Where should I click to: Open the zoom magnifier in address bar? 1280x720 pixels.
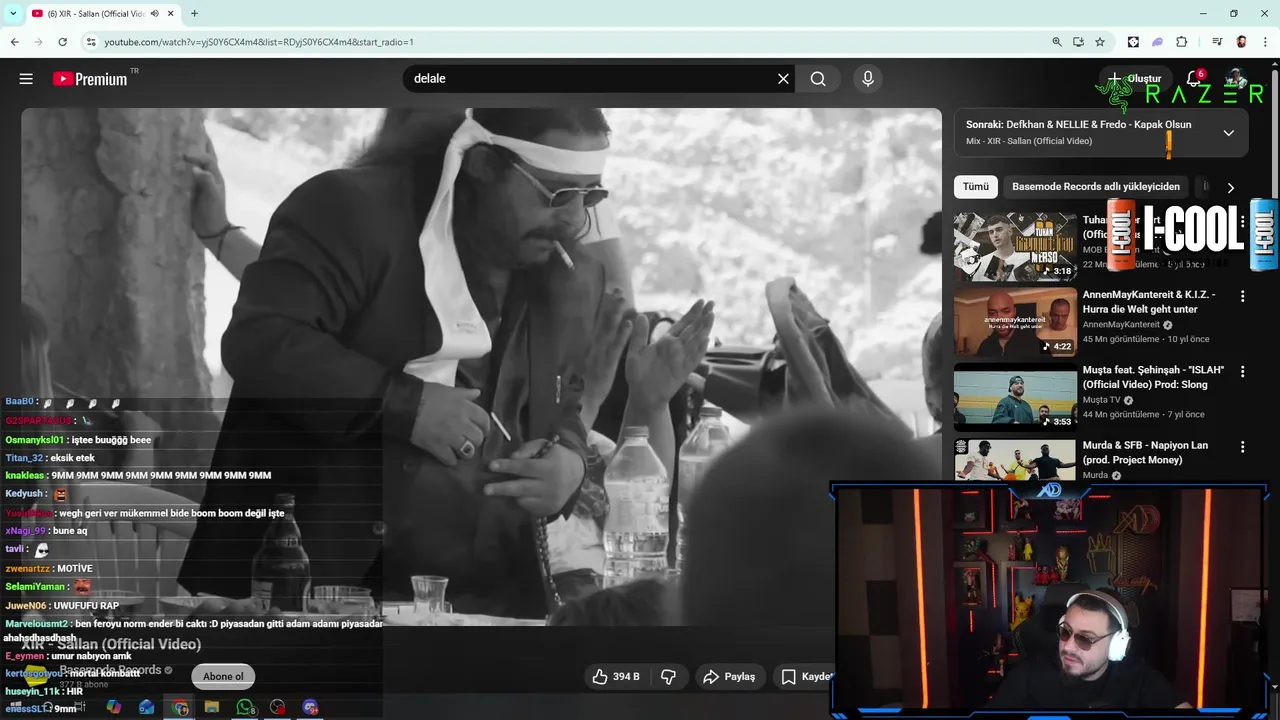tap(1057, 42)
